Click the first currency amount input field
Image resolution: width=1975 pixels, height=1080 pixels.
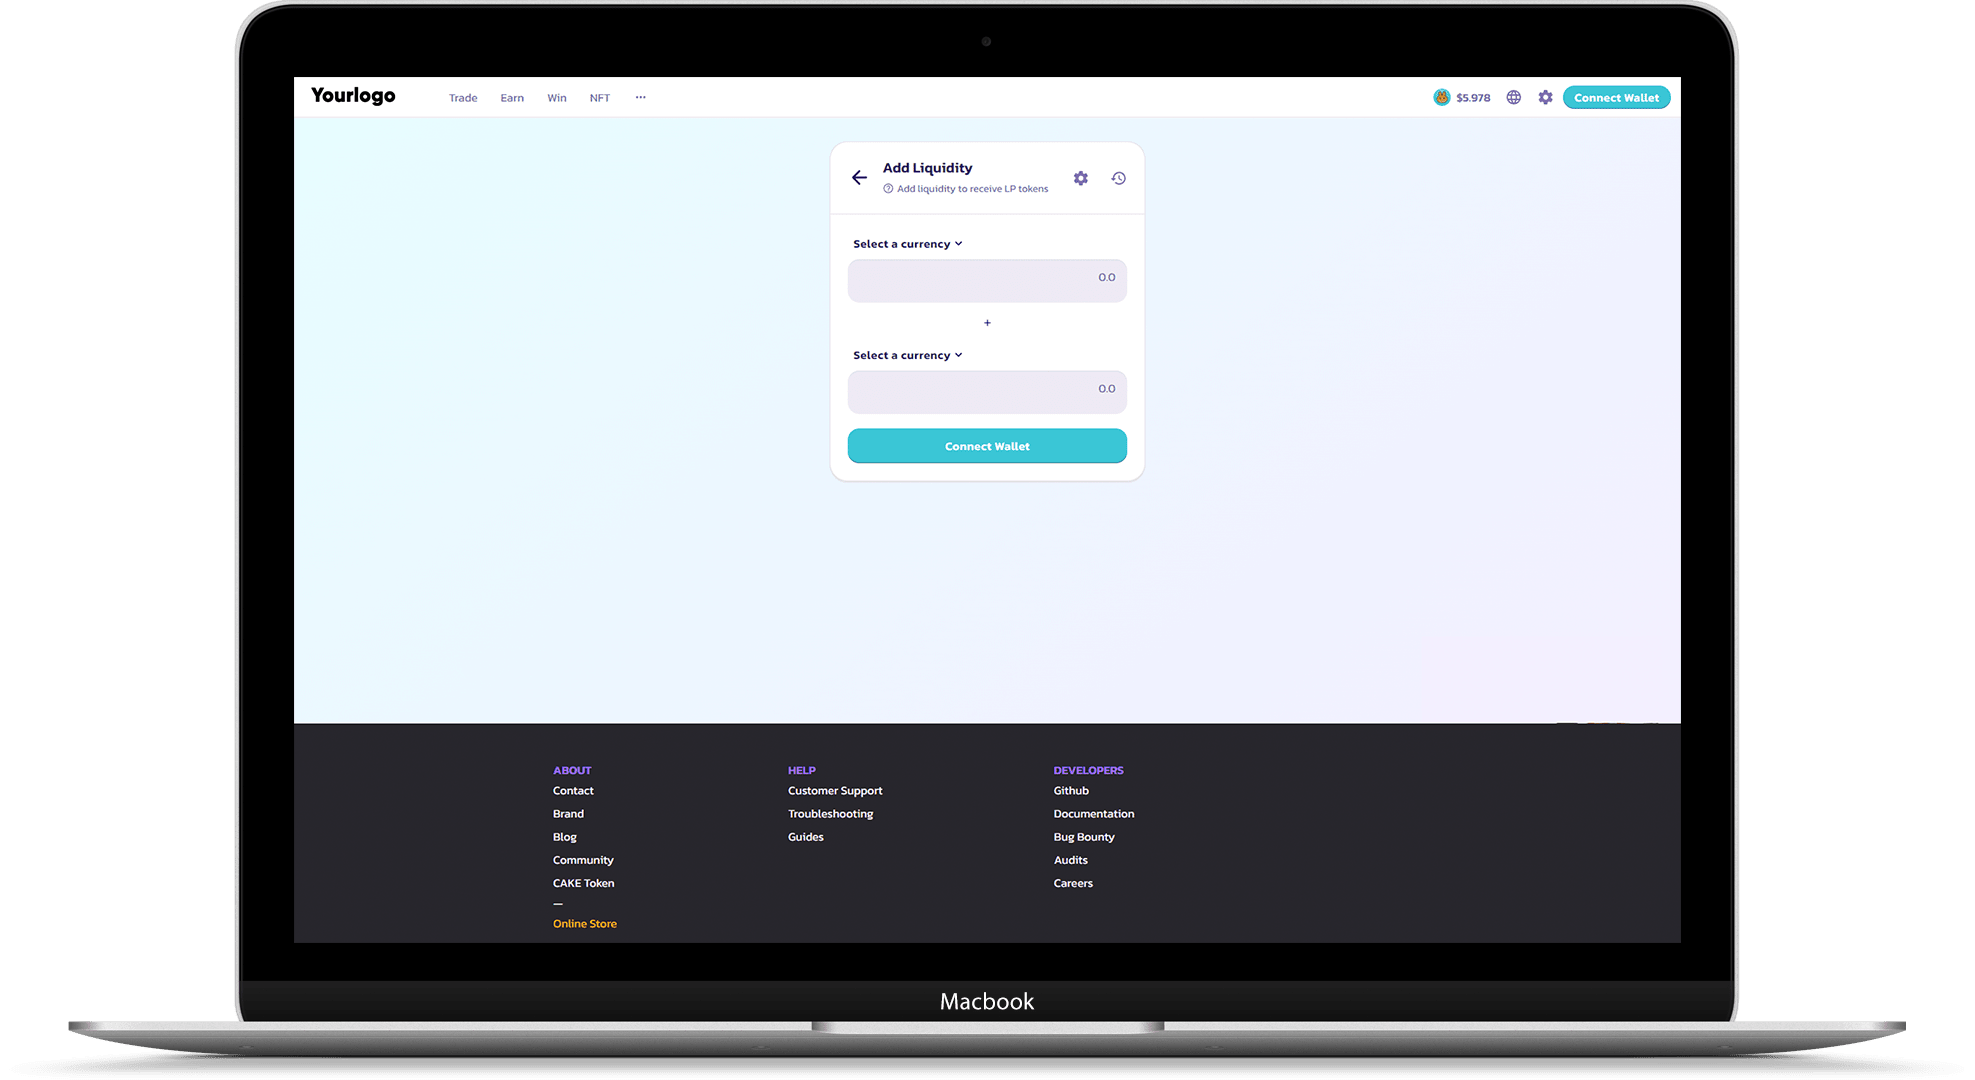tap(987, 277)
